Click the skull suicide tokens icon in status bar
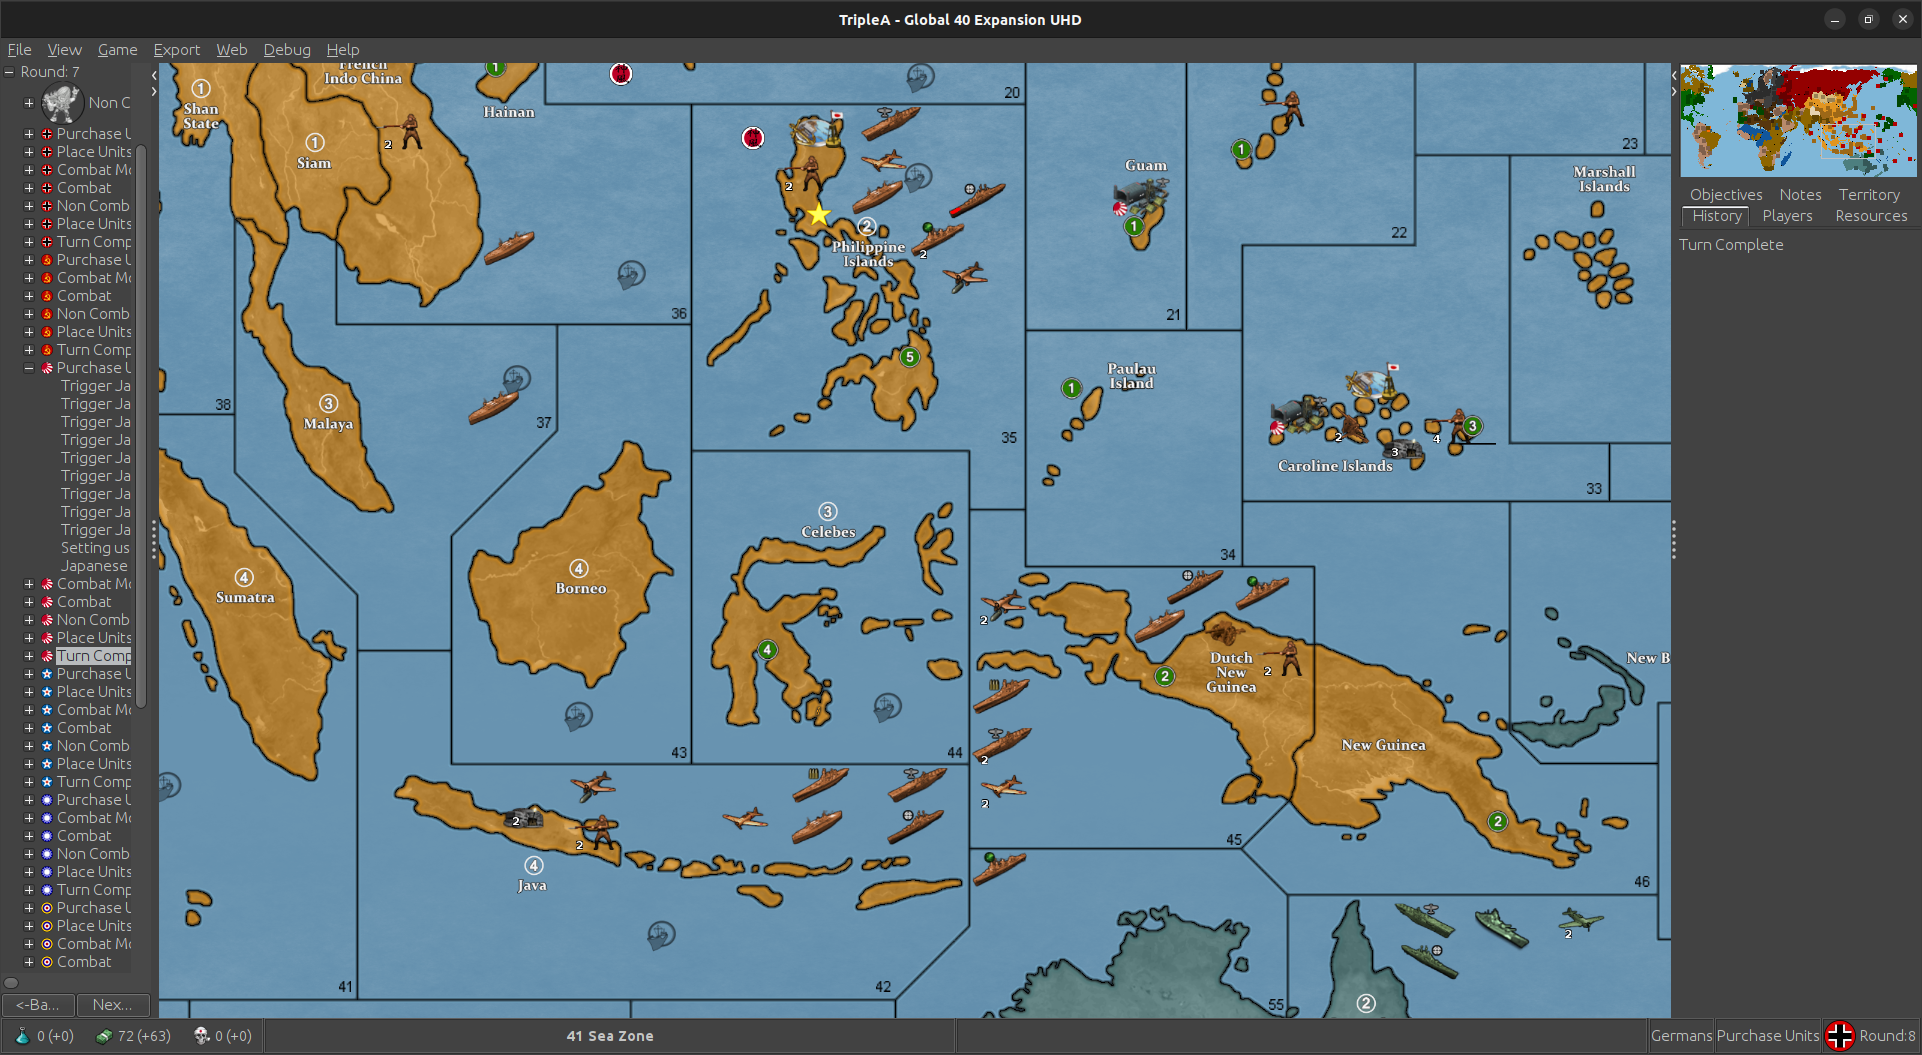 202,1036
